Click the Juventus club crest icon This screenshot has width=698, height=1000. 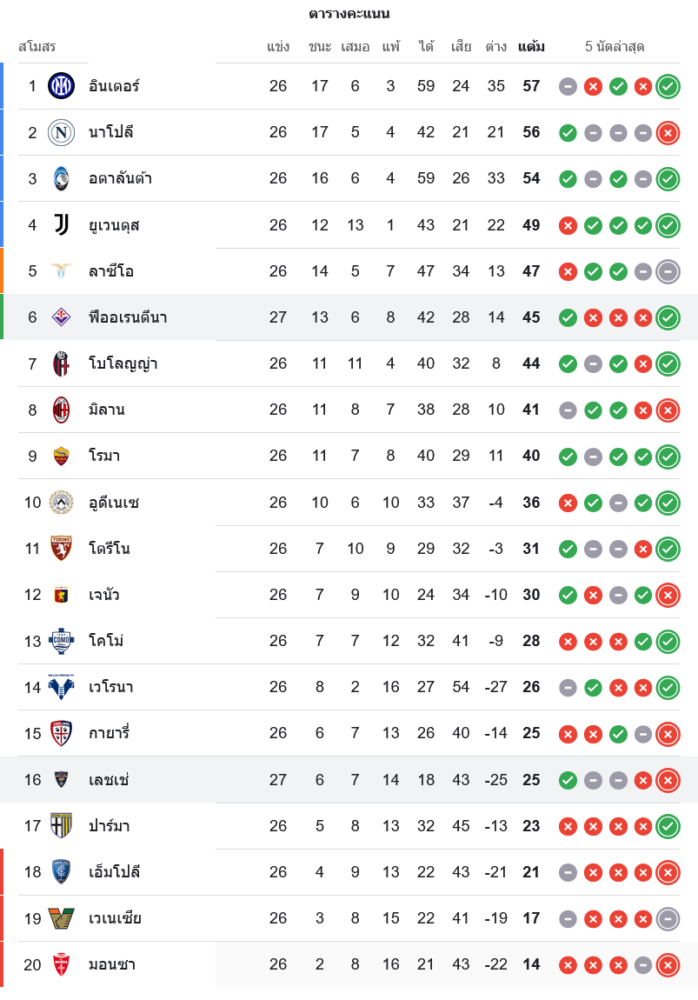[61, 225]
